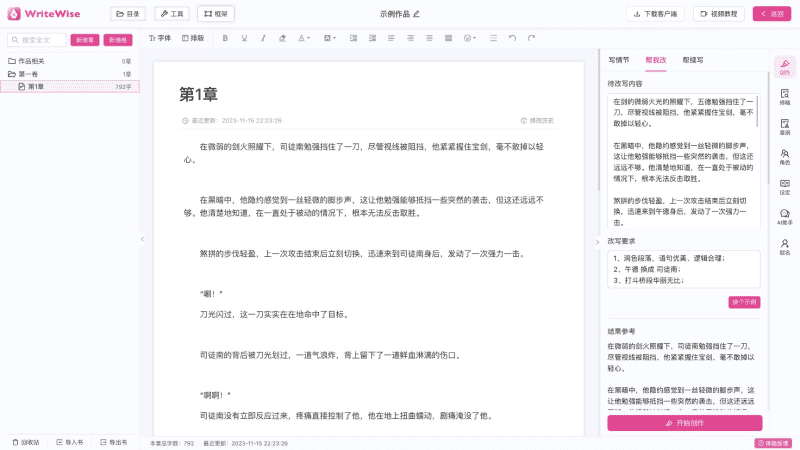Collapse the 第一卷 folder
Screen dimensions: 800x450
coord(11,74)
